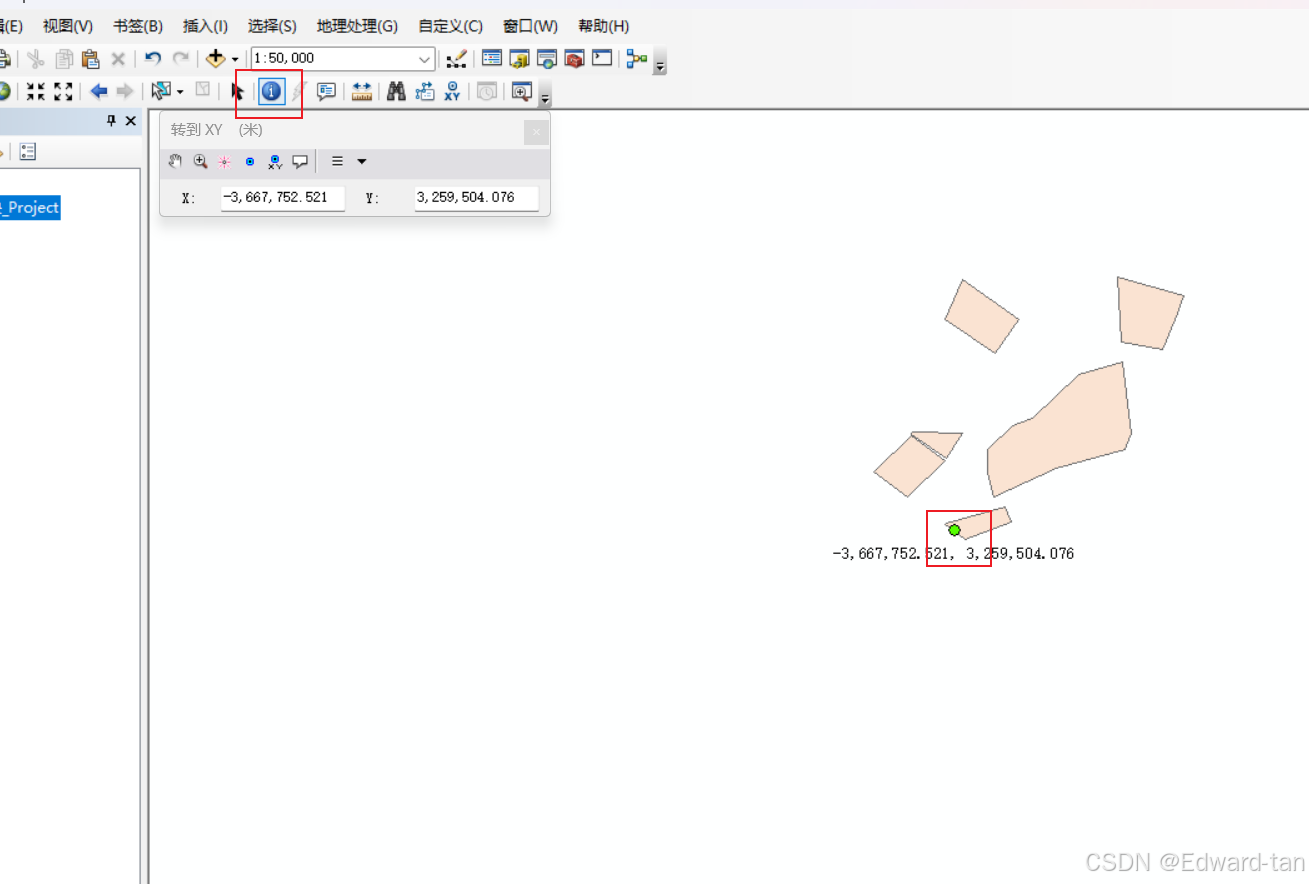Click Add Labeled Point icon in Go To XY
Viewport: 1309px width, 884px height.
pyautogui.click(x=275, y=162)
